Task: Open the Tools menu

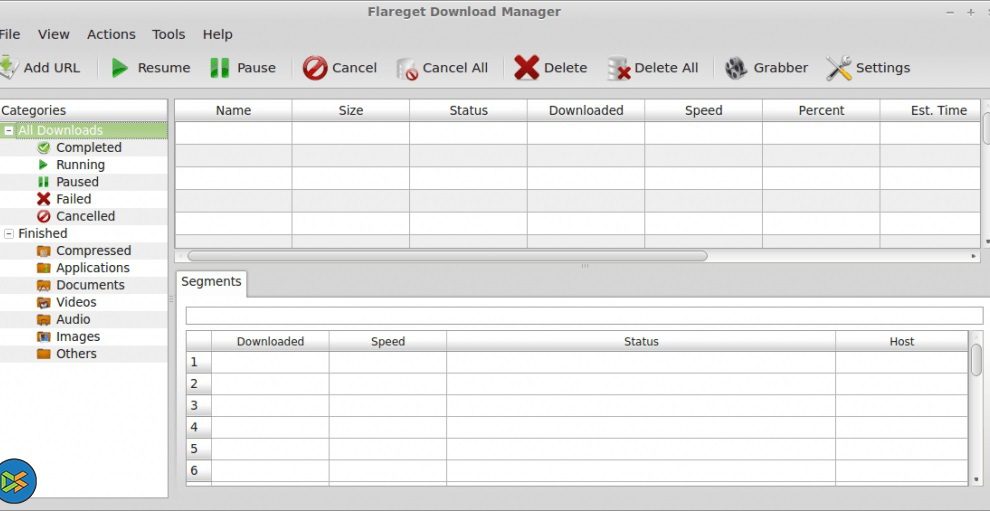Action: pyautogui.click(x=168, y=34)
